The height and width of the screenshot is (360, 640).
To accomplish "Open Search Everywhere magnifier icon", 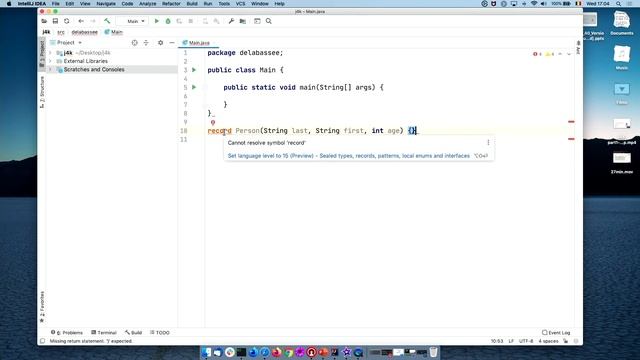I will coord(269,21).
